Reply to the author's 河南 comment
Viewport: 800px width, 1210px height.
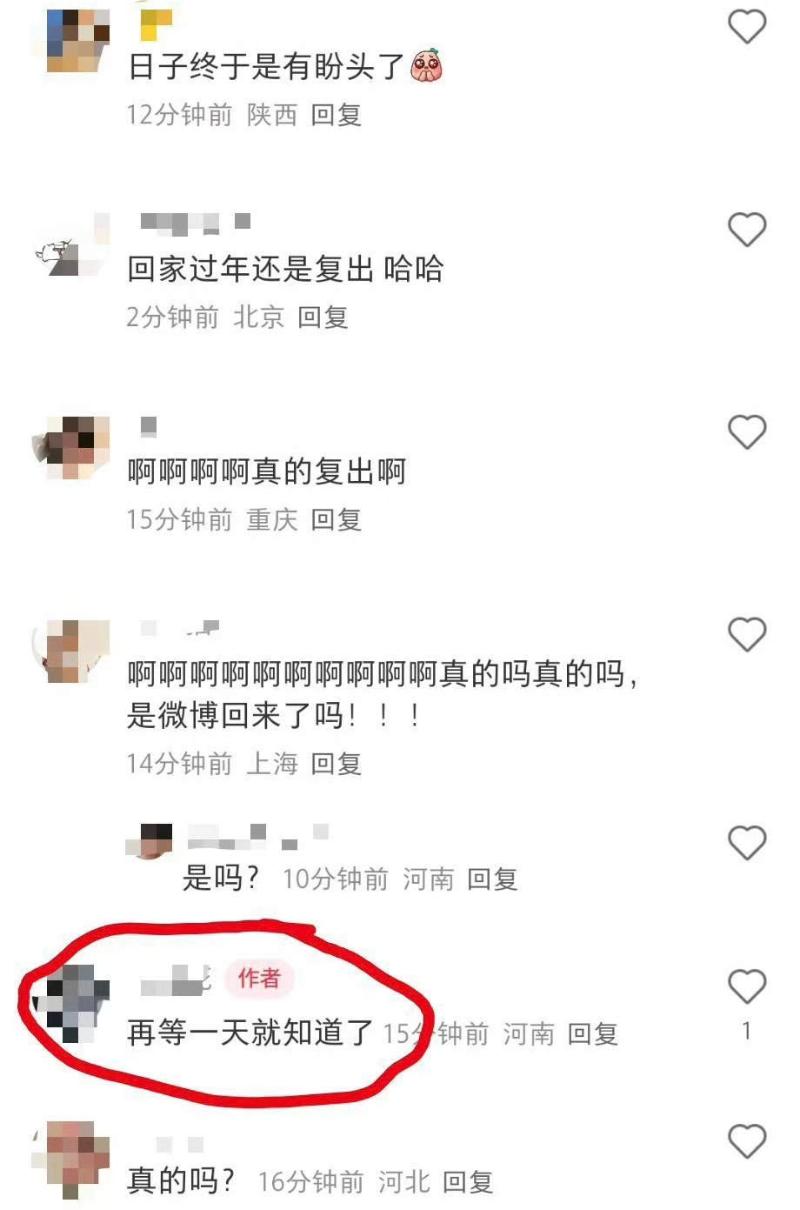[593, 1033]
